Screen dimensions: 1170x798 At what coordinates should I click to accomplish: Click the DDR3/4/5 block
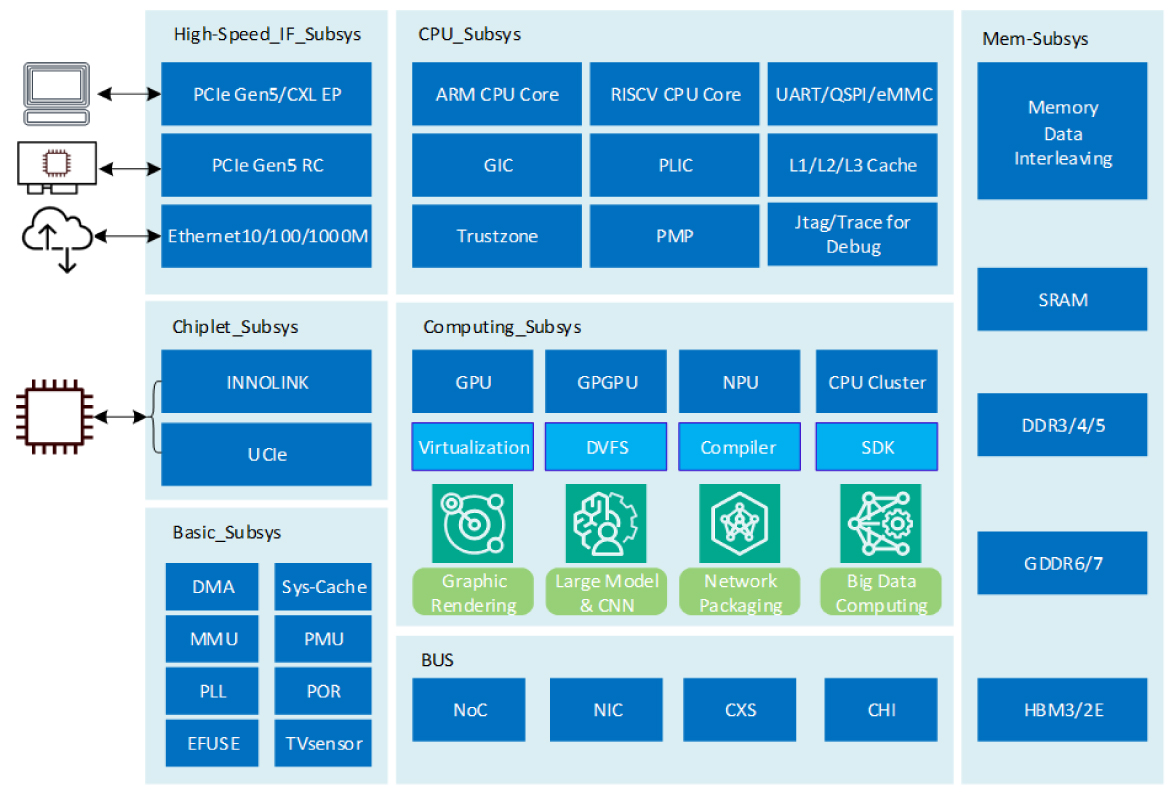(x=1063, y=425)
